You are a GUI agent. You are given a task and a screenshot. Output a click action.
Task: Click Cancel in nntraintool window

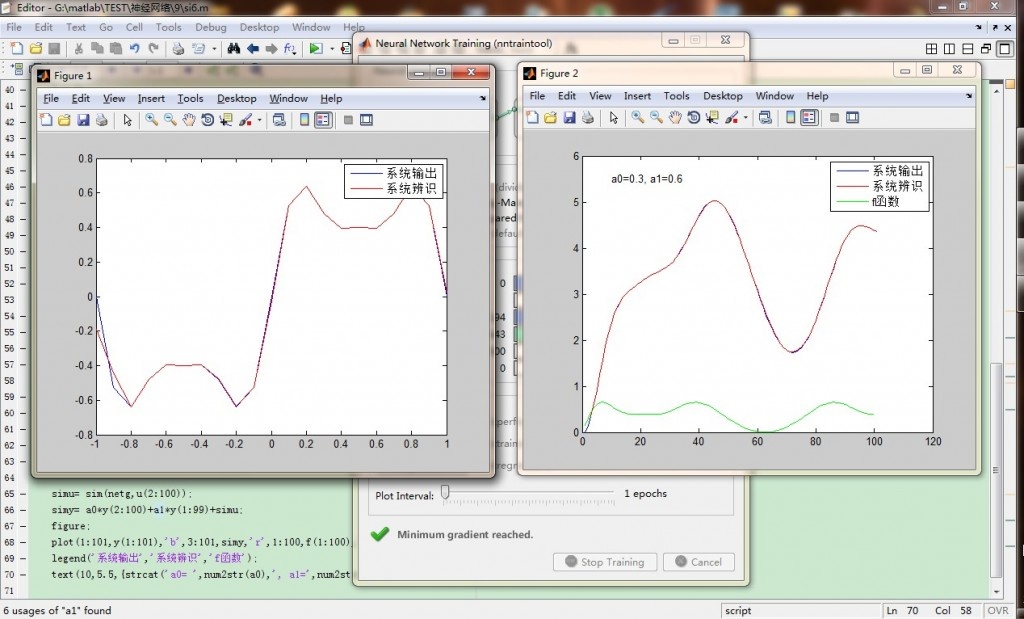pos(698,562)
